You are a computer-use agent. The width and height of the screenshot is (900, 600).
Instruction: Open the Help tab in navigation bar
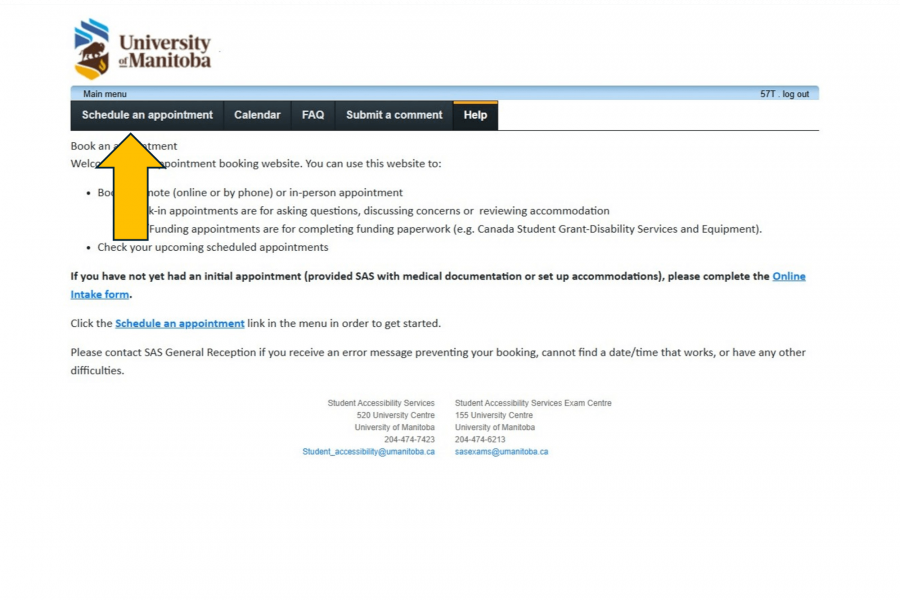pyautogui.click(x=475, y=115)
